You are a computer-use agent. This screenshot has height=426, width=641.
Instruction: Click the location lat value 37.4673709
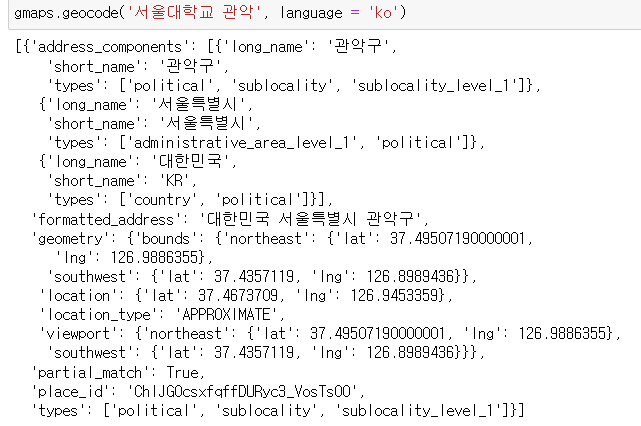238,296
